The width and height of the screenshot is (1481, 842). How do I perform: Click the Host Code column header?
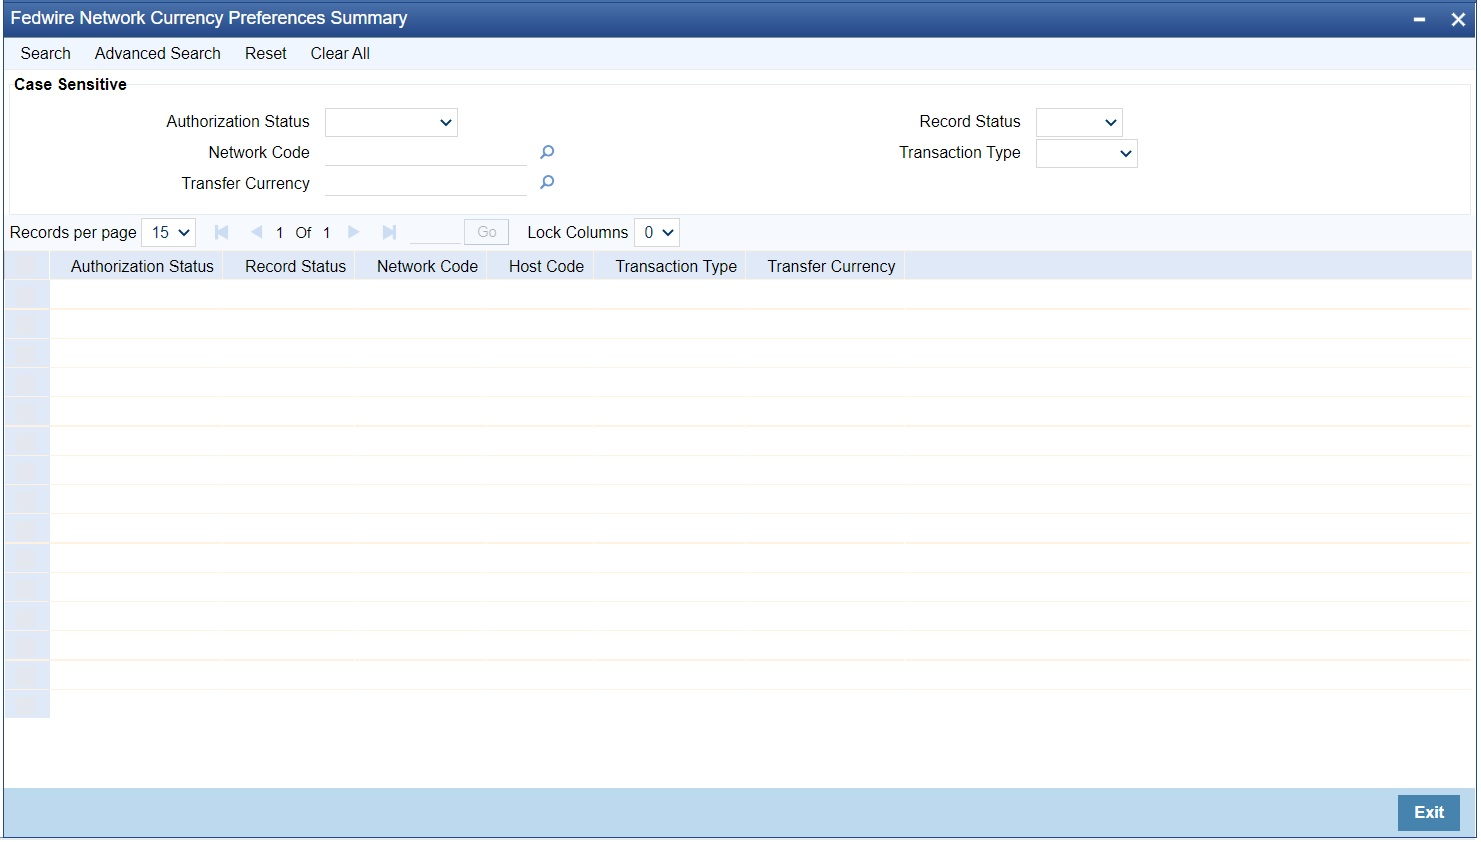(x=546, y=266)
